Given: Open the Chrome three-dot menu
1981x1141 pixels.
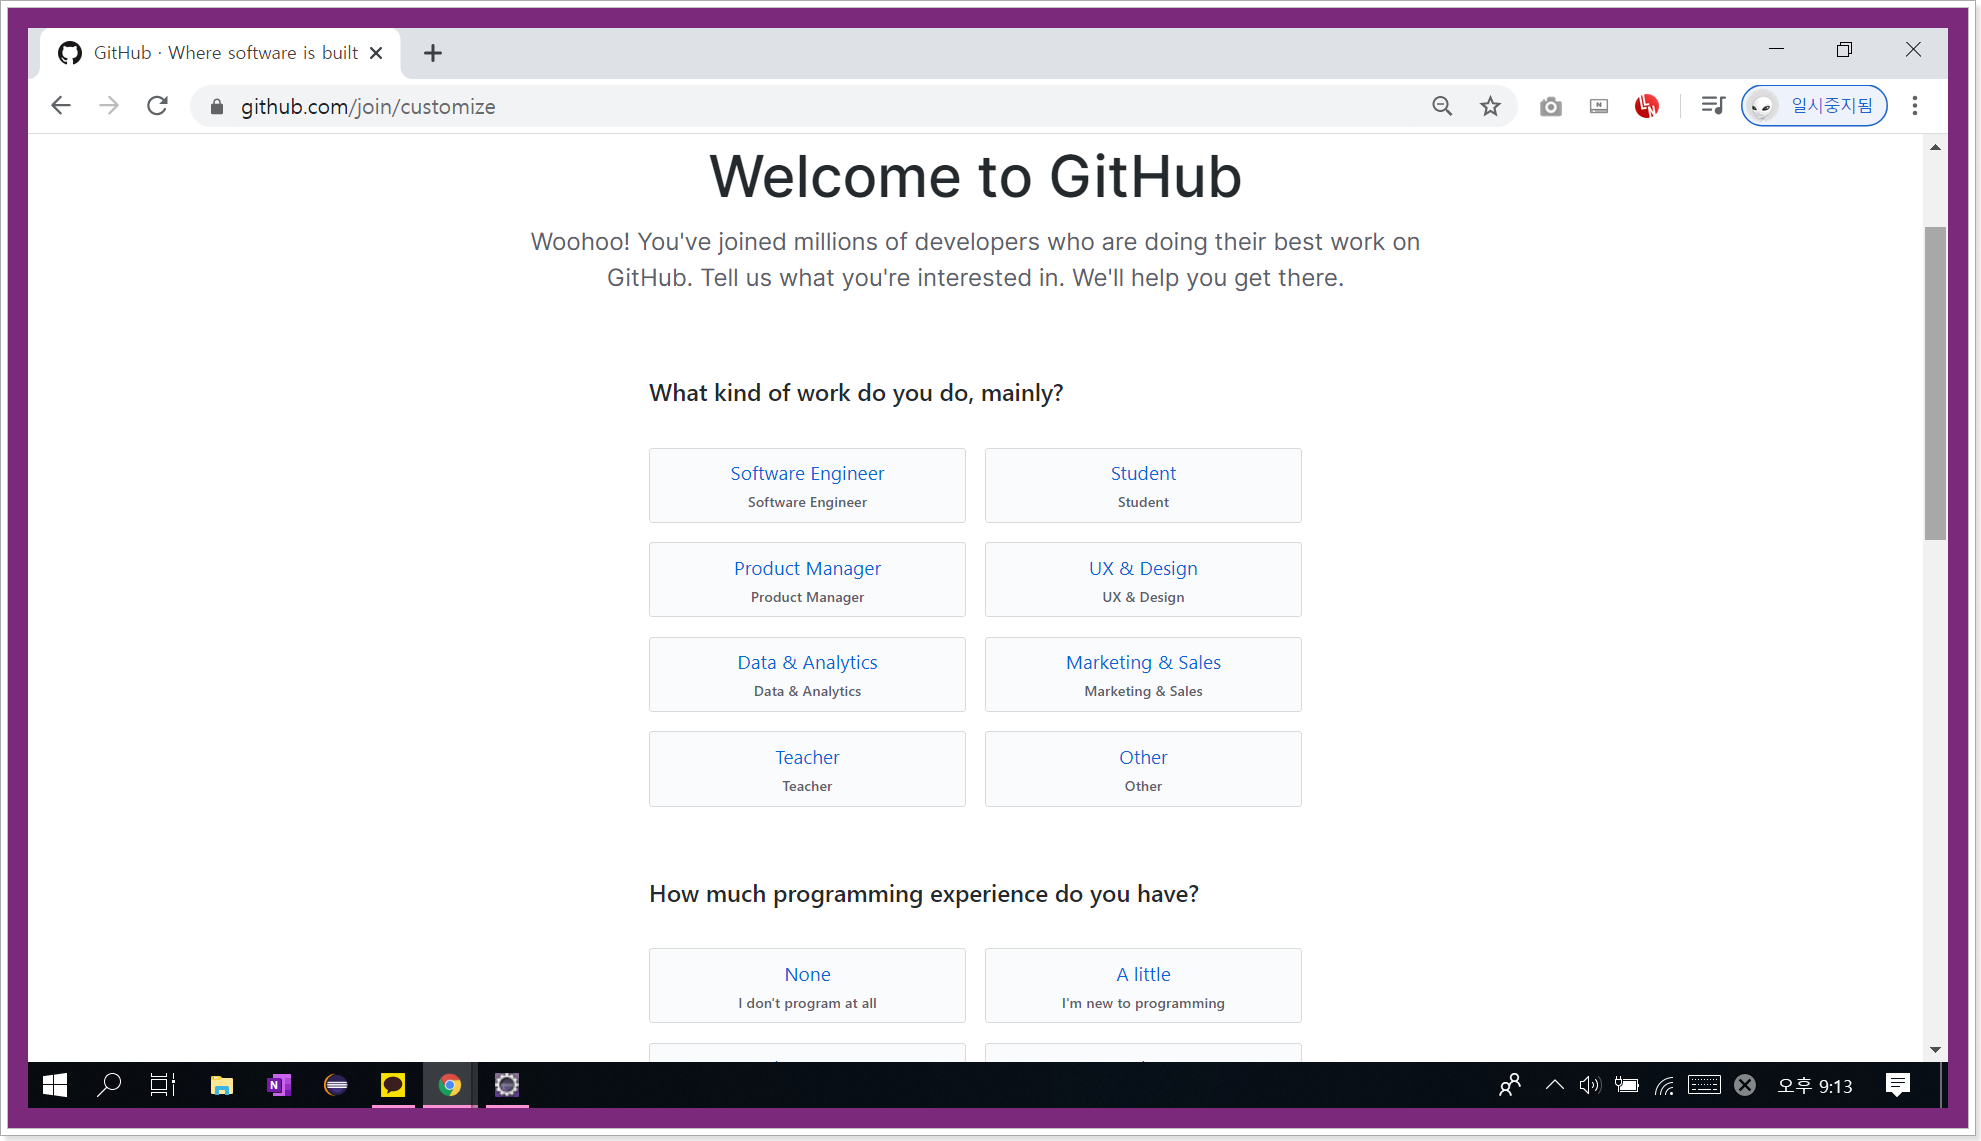Looking at the screenshot, I should coord(1914,106).
